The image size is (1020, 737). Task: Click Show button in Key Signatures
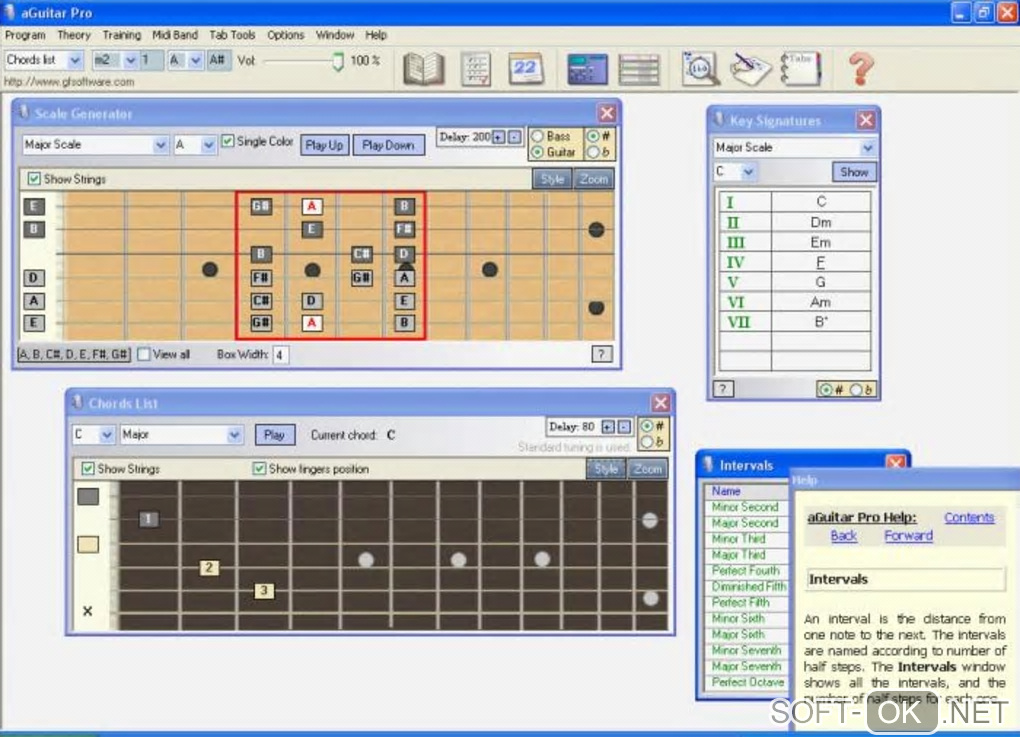[853, 172]
